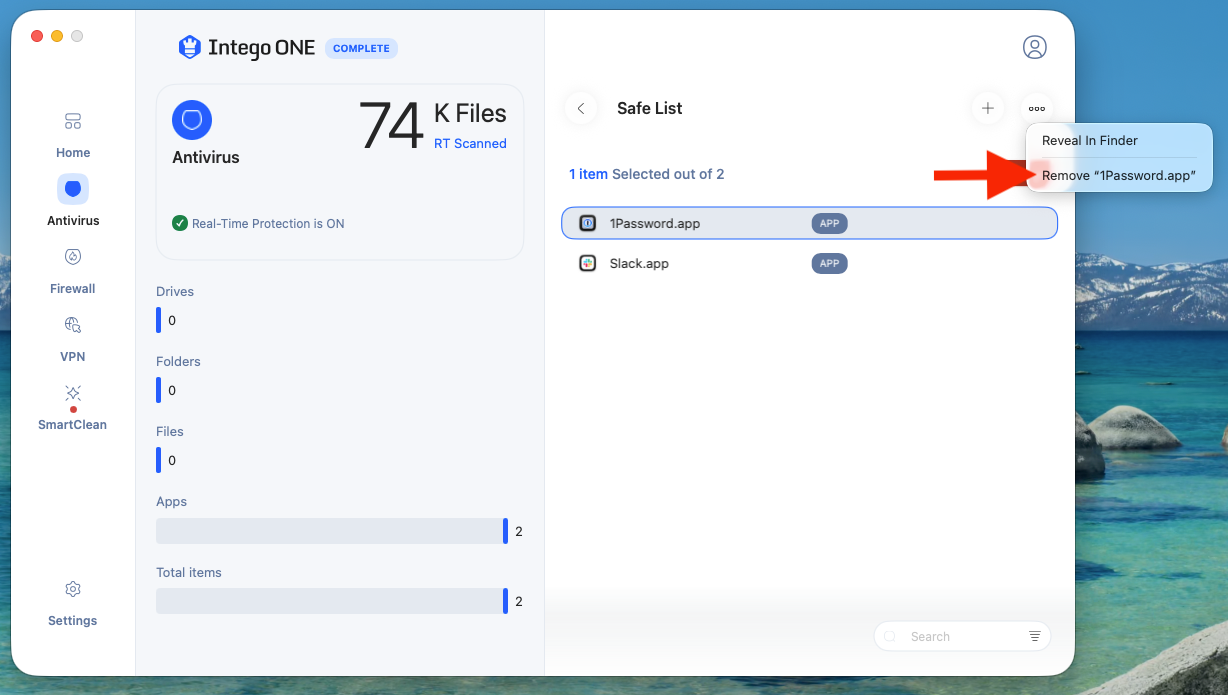The width and height of the screenshot is (1228, 695).
Task: Click the Files statistic label
Action: [x=170, y=432]
